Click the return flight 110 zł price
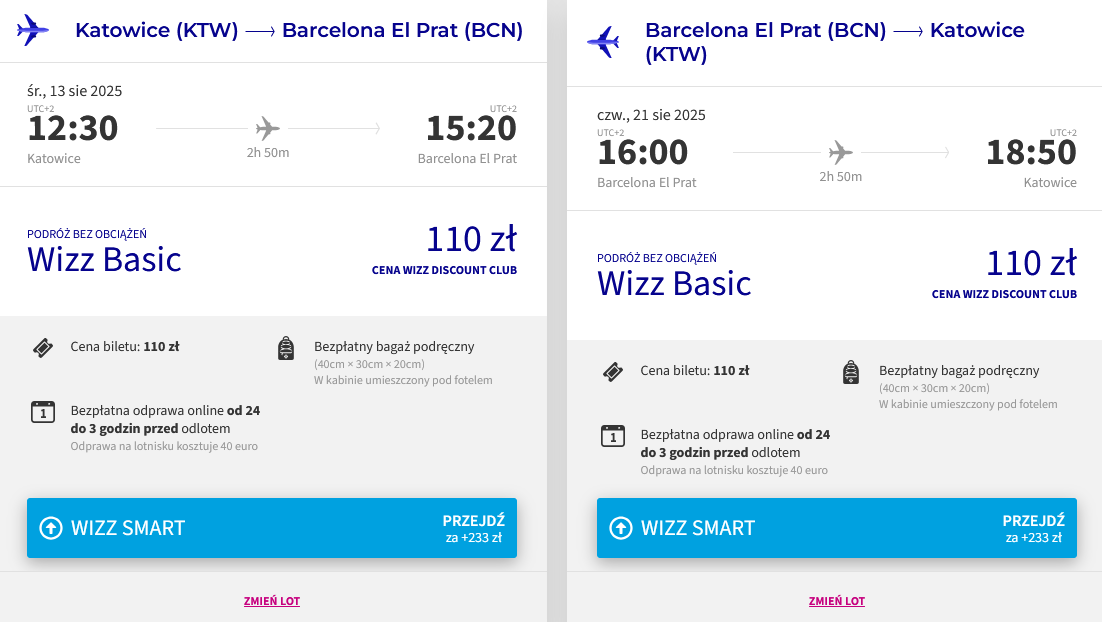This screenshot has width=1102, height=622. [x=1031, y=263]
